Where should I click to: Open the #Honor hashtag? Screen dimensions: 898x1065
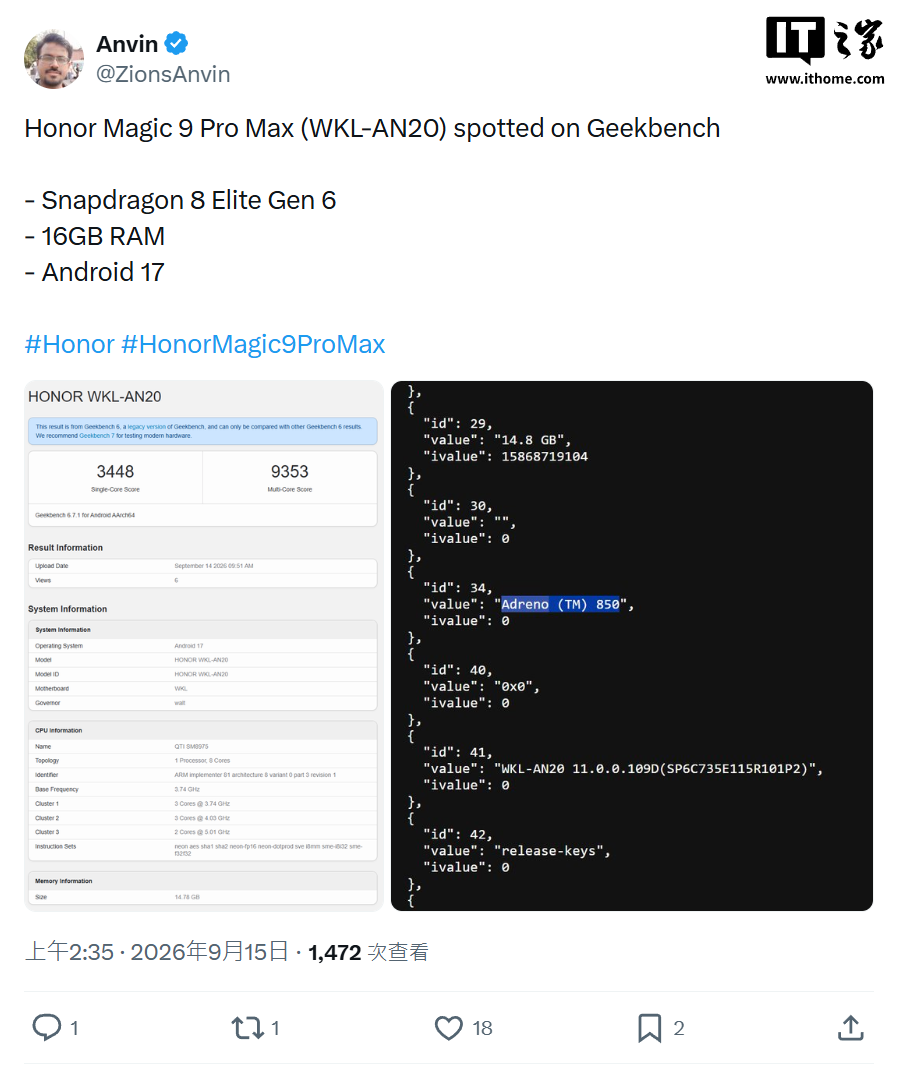pos(69,344)
